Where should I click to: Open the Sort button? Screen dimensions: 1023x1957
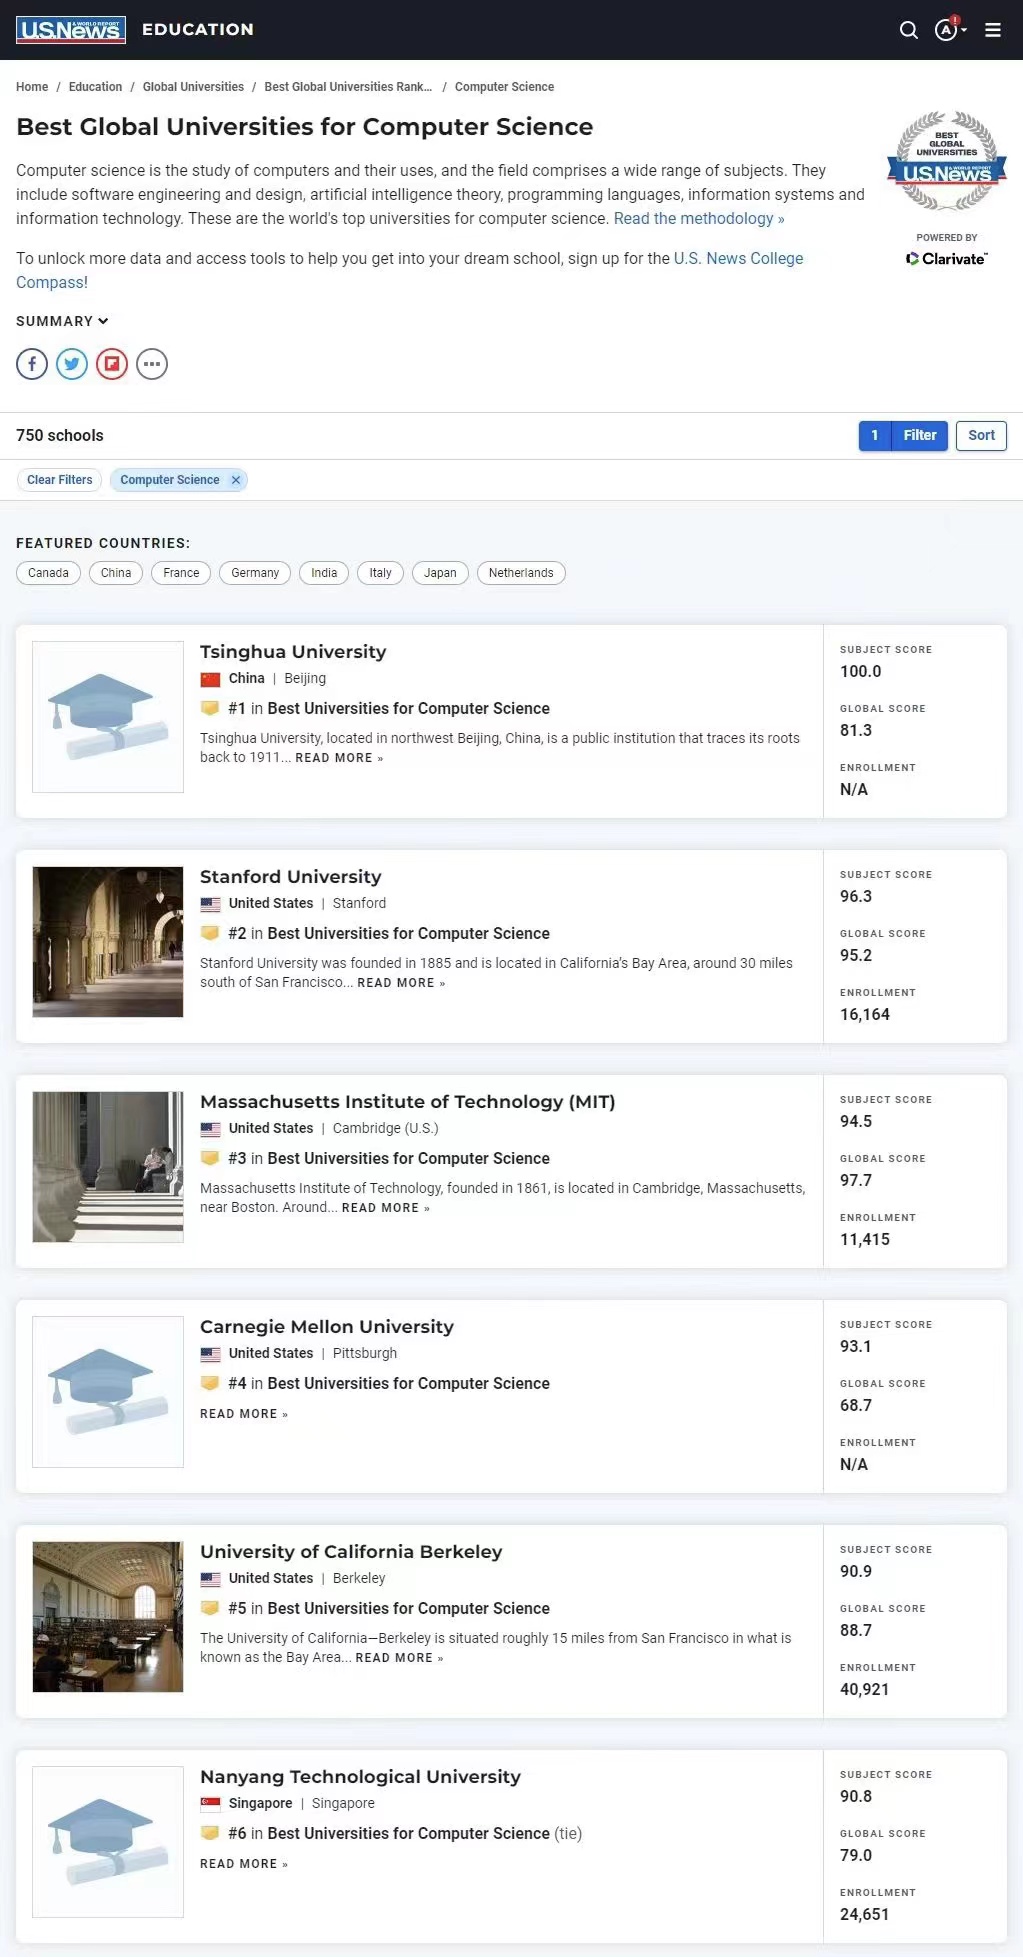pyautogui.click(x=981, y=436)
